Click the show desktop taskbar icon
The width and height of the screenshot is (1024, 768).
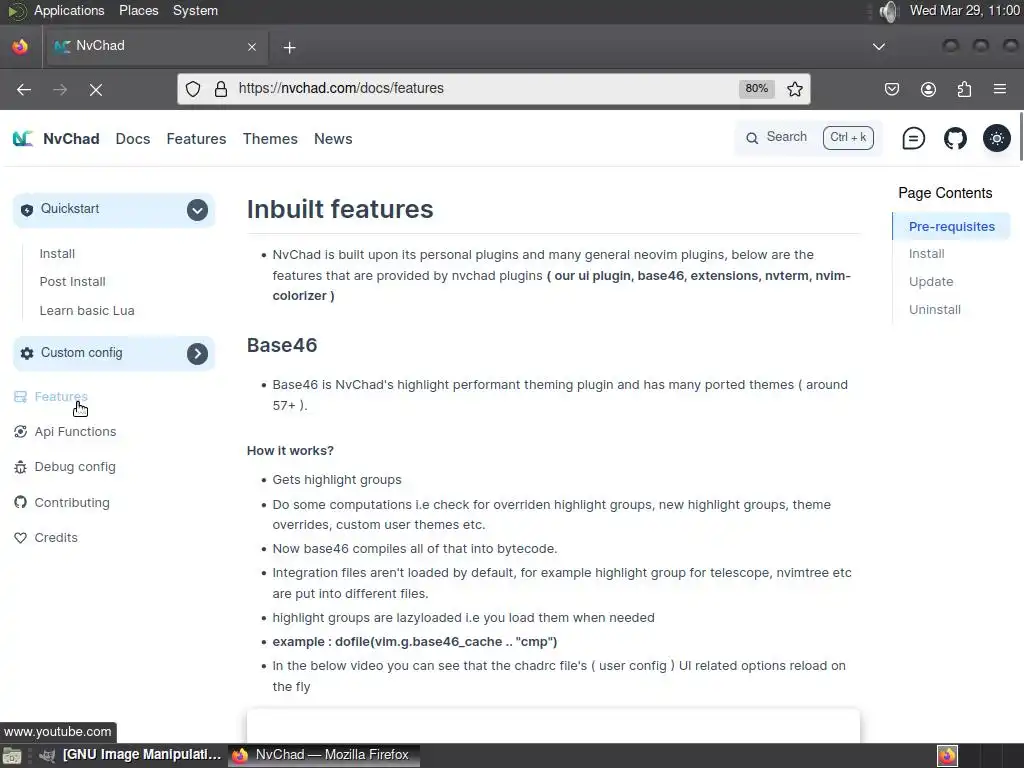pyautogui.click(x=12, y=756)
